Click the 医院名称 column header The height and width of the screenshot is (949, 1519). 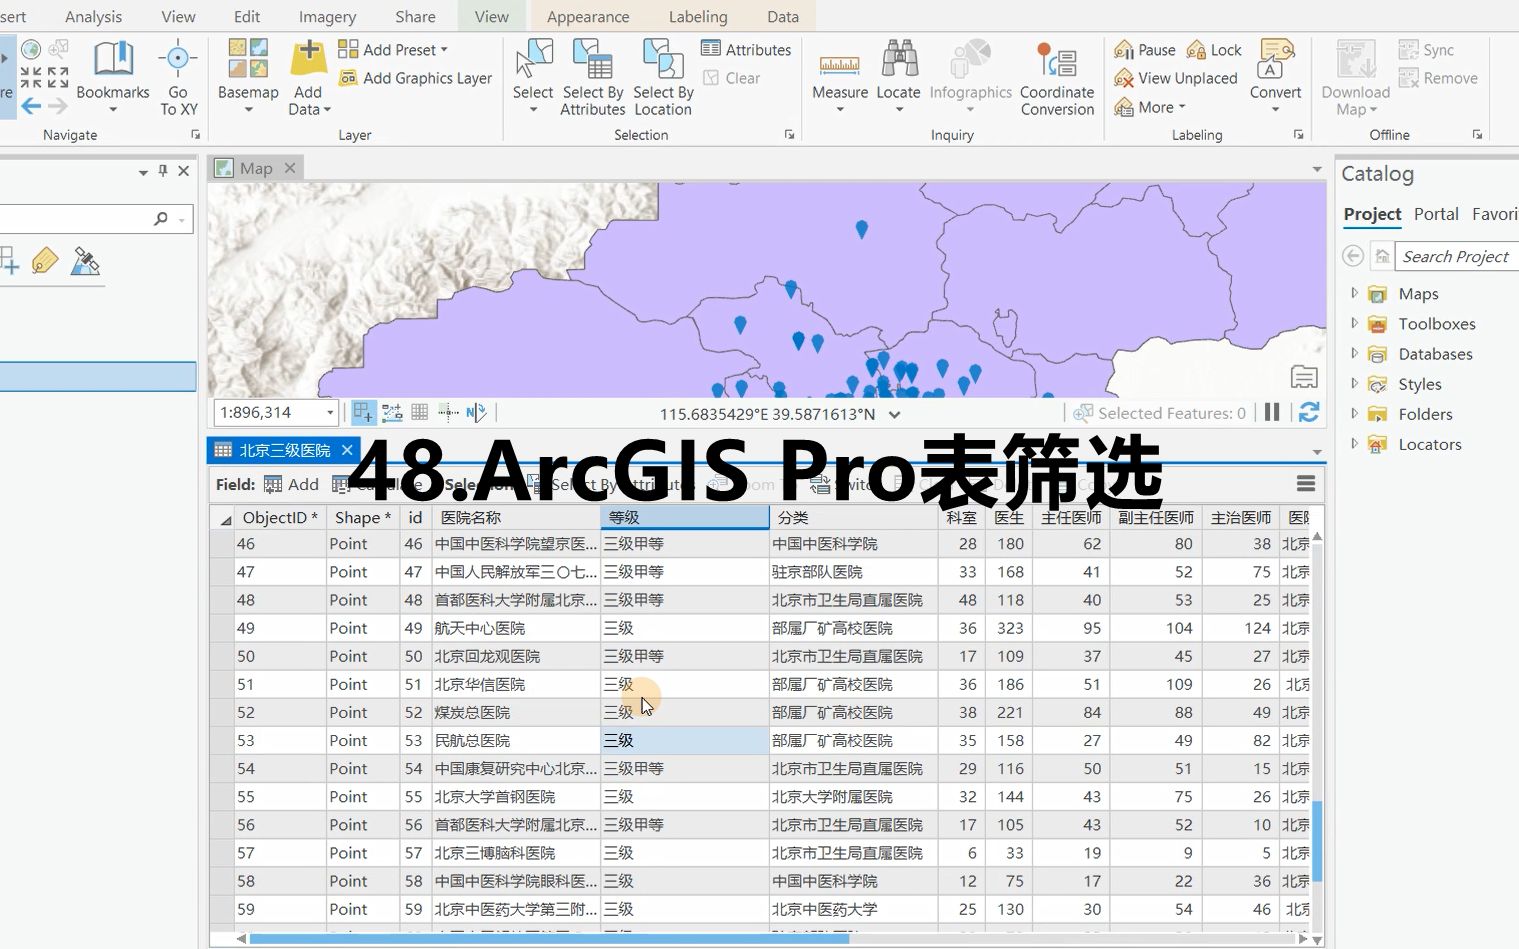515,517
